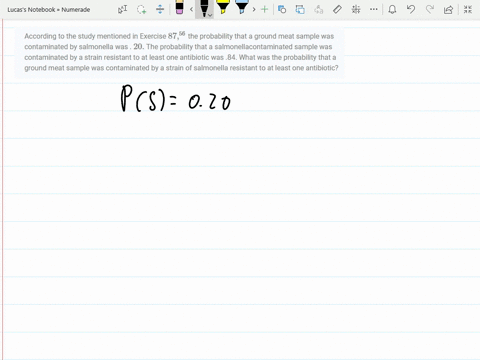Share the notebook page
Viewport: 480px width, 360px height.
coord(448,9)
